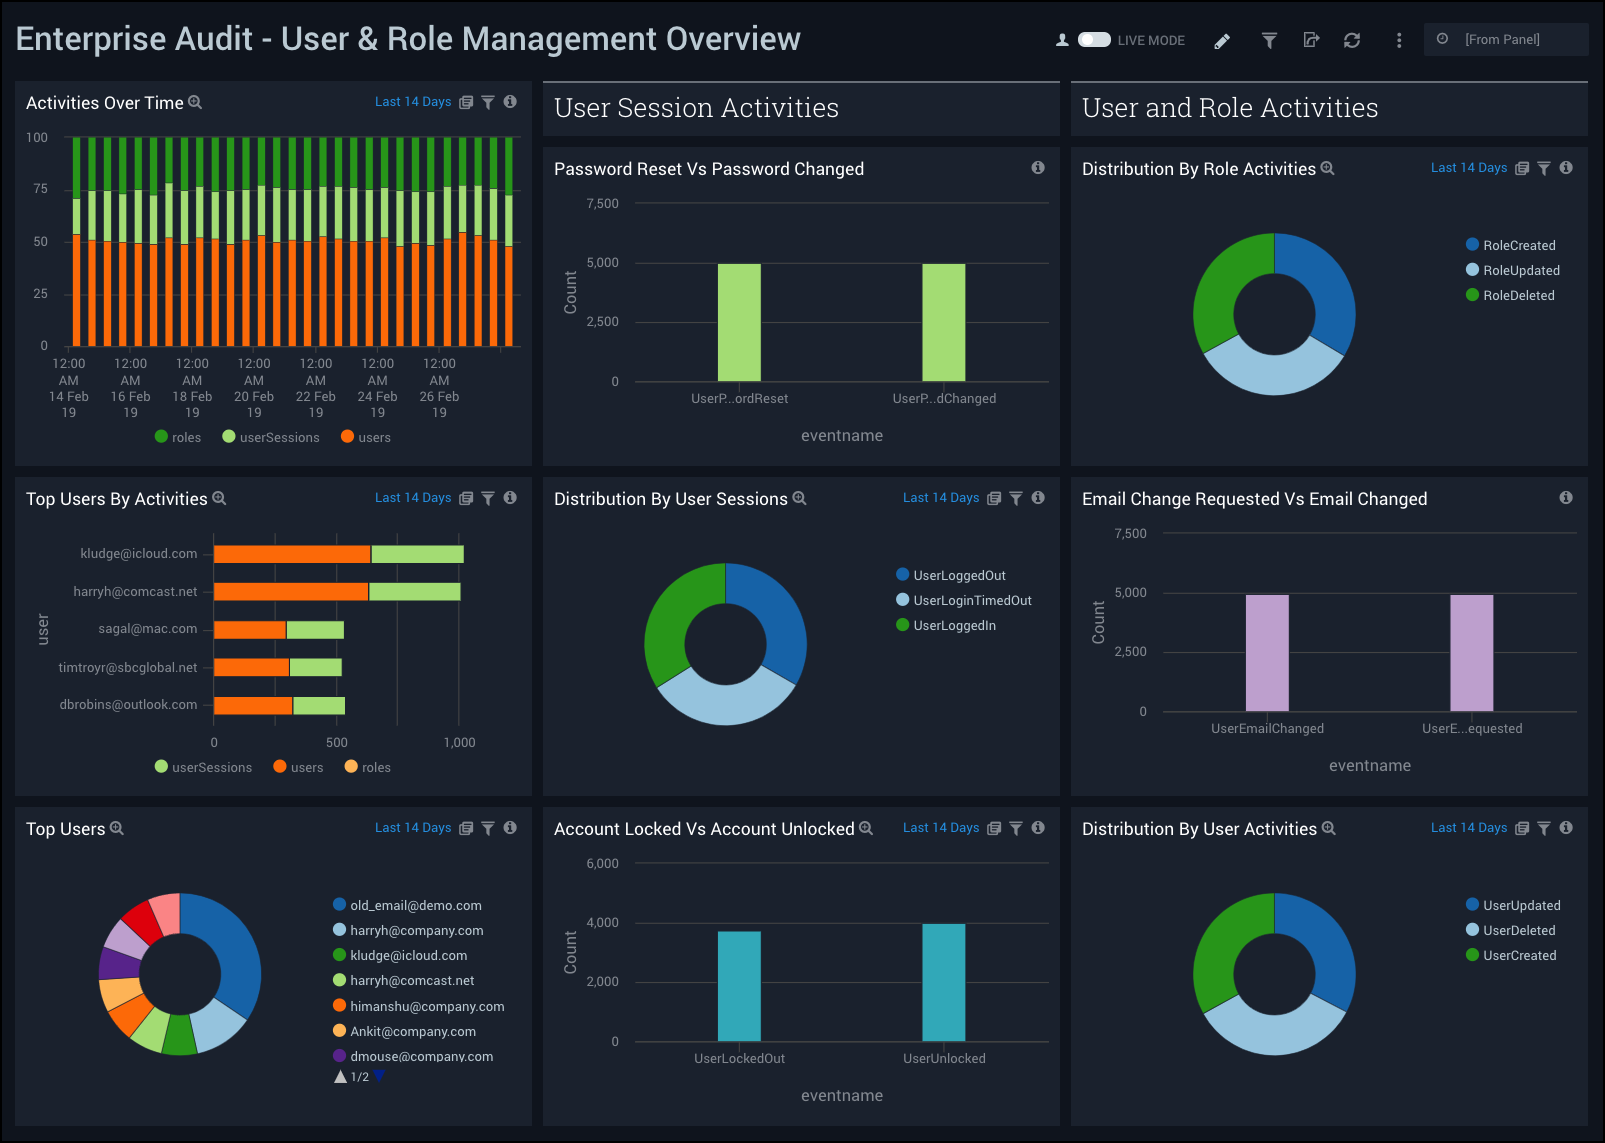This screenshot has width=1605, height=1143.
Task: Click the pencil edit dashboard icon
Action: click(1222, 41)
